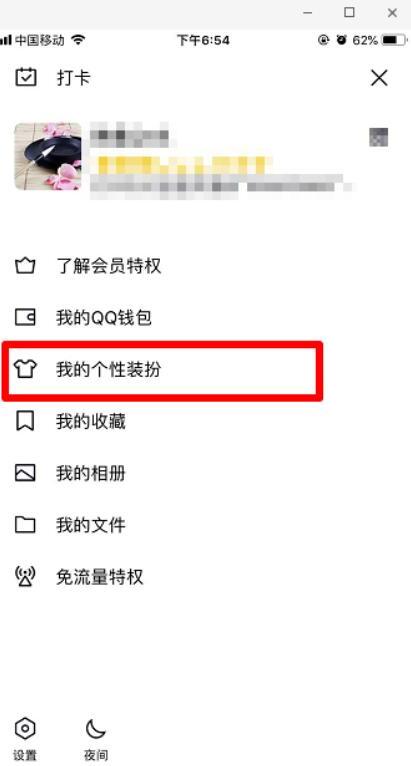411x766 pixels.
Task: Click the QQ wallet icon
Action: tap(25, 318)
